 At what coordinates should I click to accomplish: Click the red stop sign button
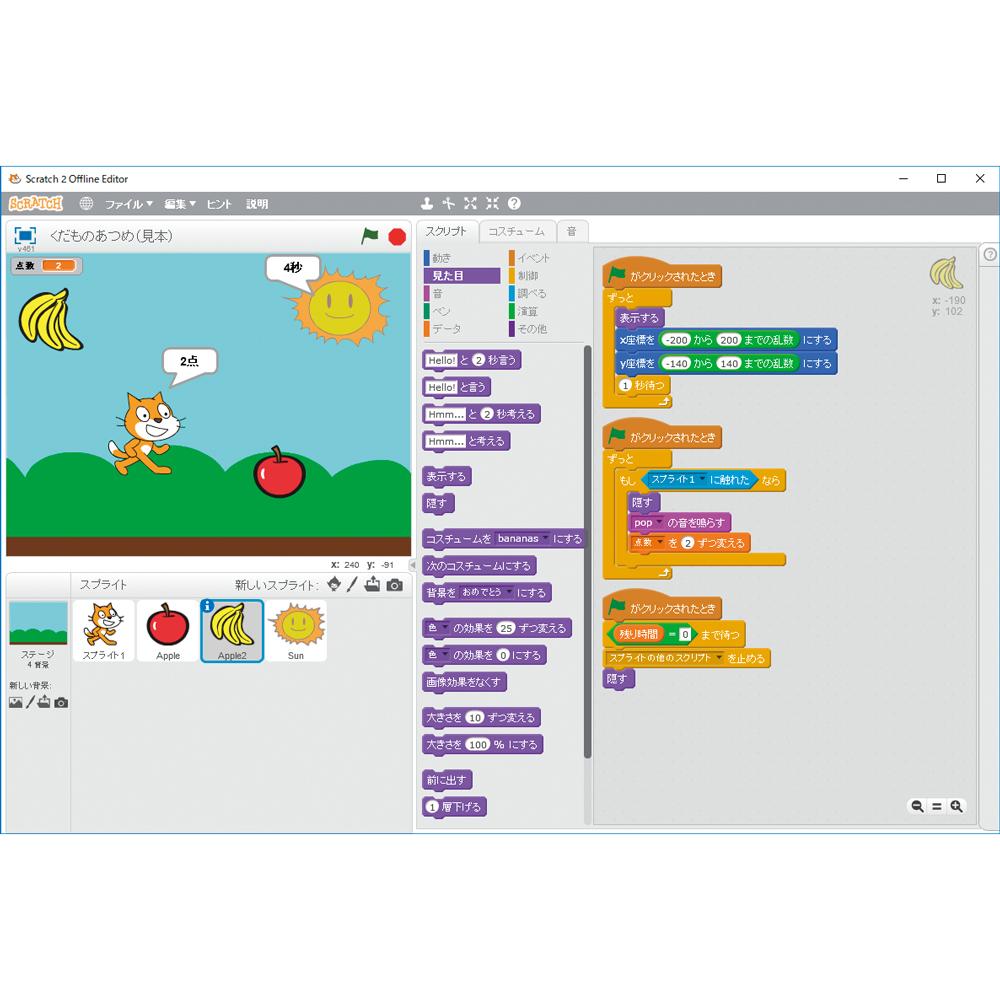(x=397, y=237)
